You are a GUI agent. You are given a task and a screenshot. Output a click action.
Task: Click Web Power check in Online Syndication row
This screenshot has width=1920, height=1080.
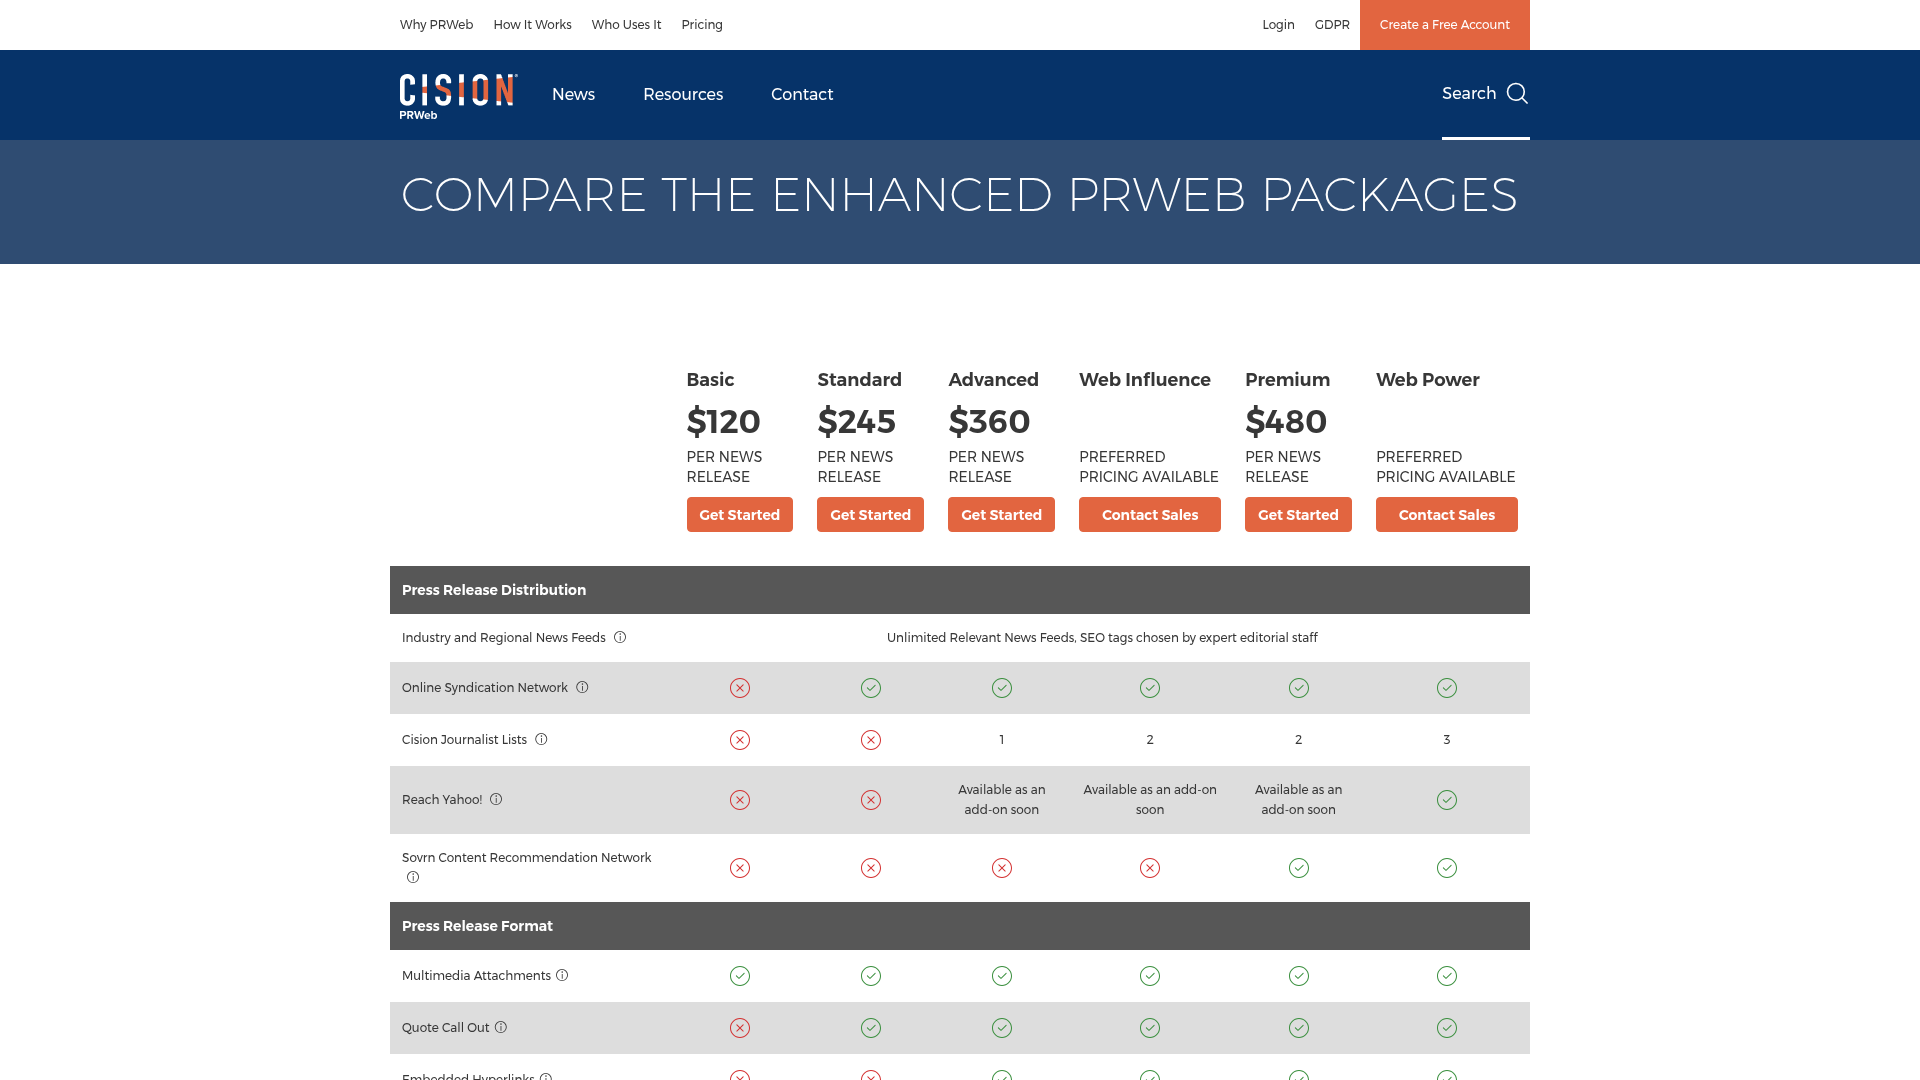pyautogui.click(x=1447, y=688)
